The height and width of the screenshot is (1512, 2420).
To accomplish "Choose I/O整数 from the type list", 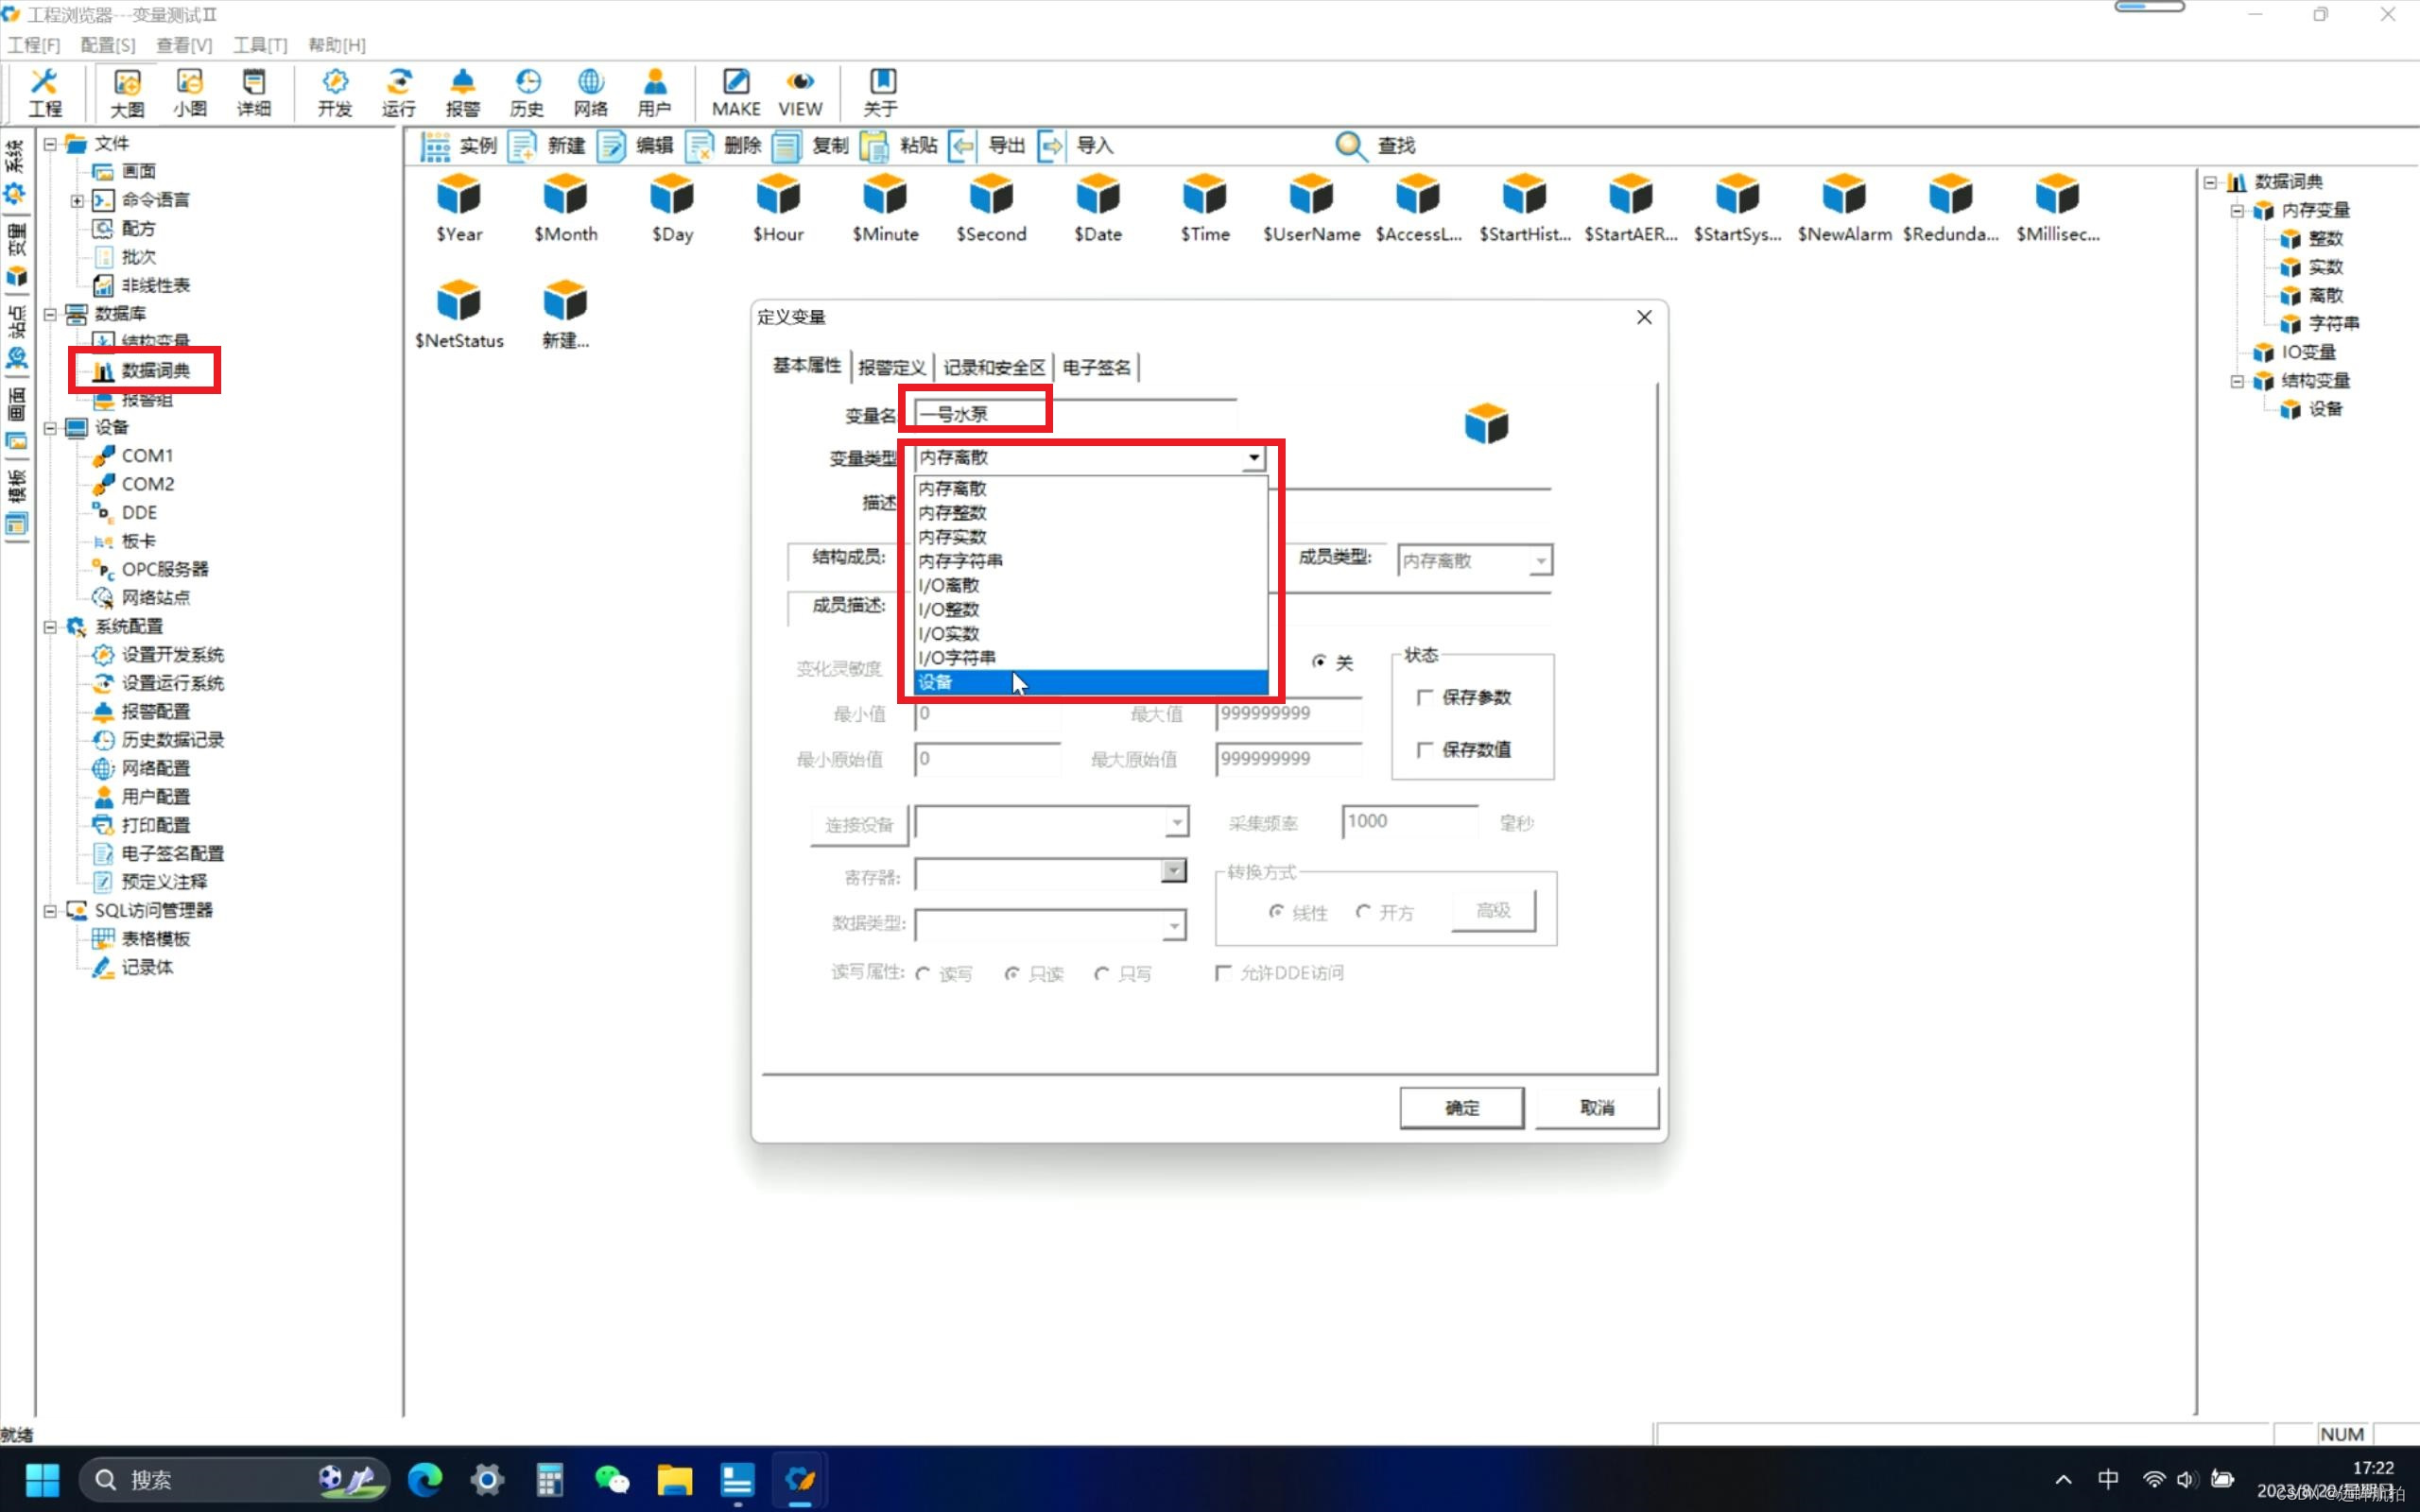I will coord(949,609).
